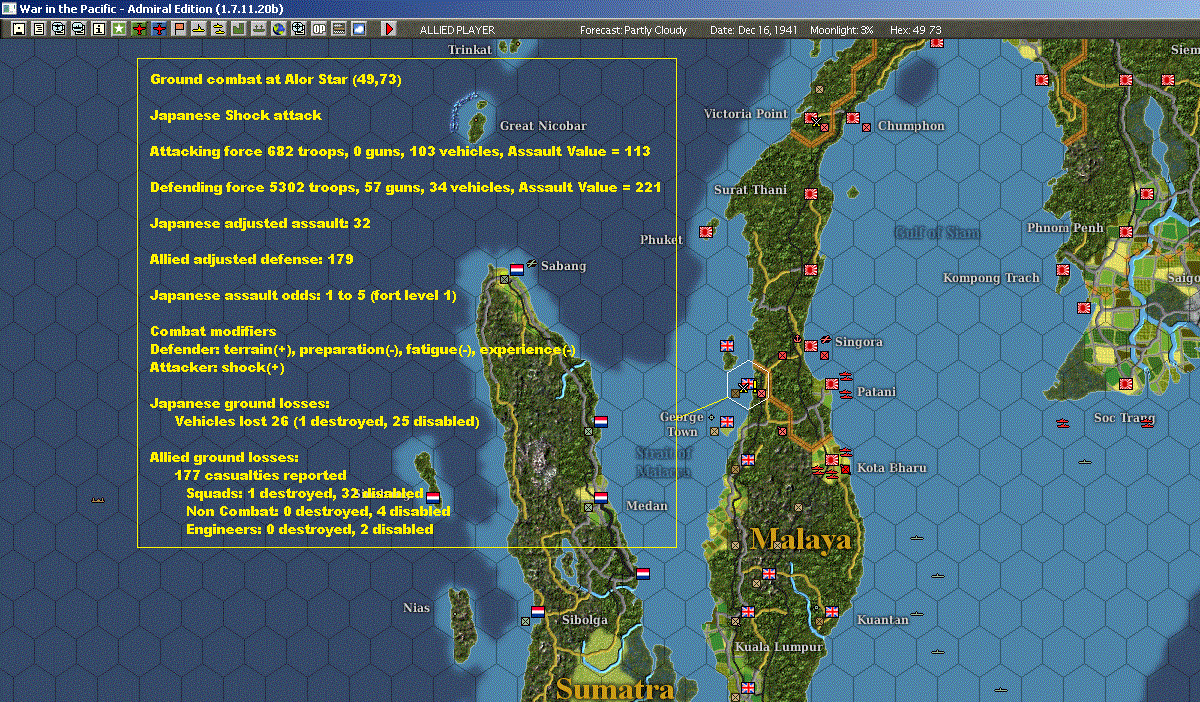Screen dimensions: 1200x702
Task: Click the green star toolbar icon
Action: coord(118,29)
